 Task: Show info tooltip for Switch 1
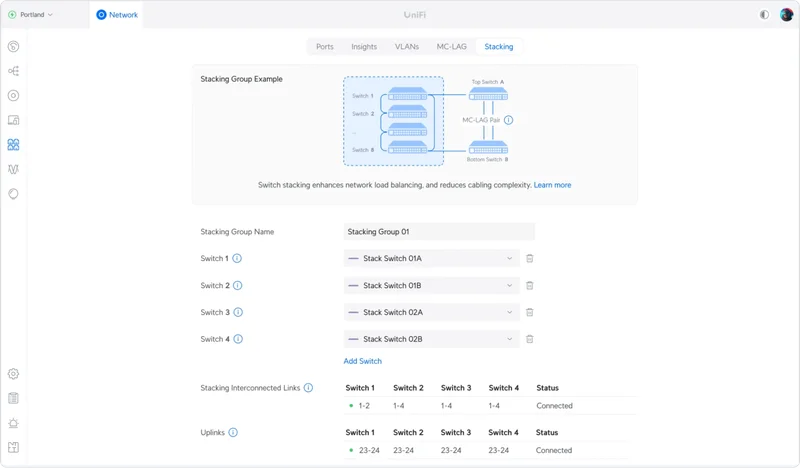237,258
